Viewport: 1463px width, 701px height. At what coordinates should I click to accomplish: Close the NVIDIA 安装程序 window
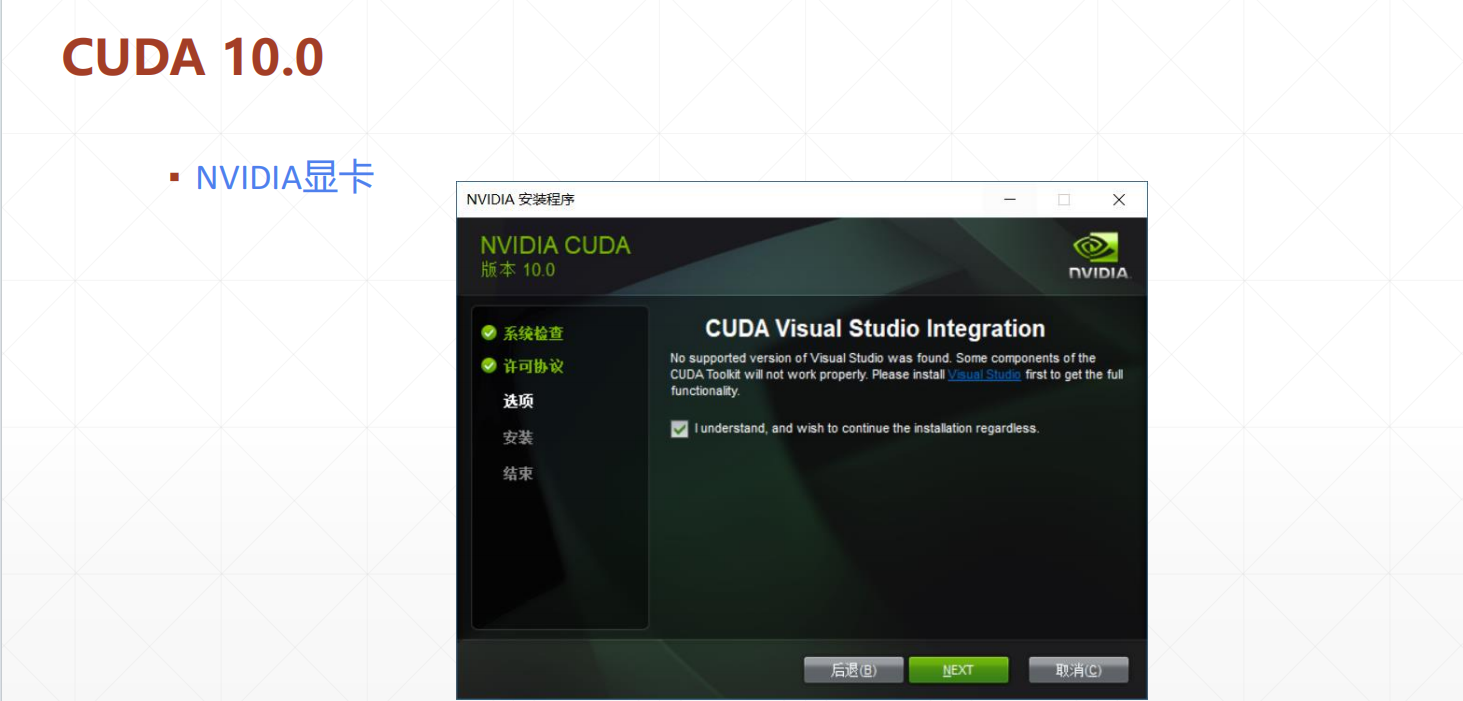click(1119, 200)
